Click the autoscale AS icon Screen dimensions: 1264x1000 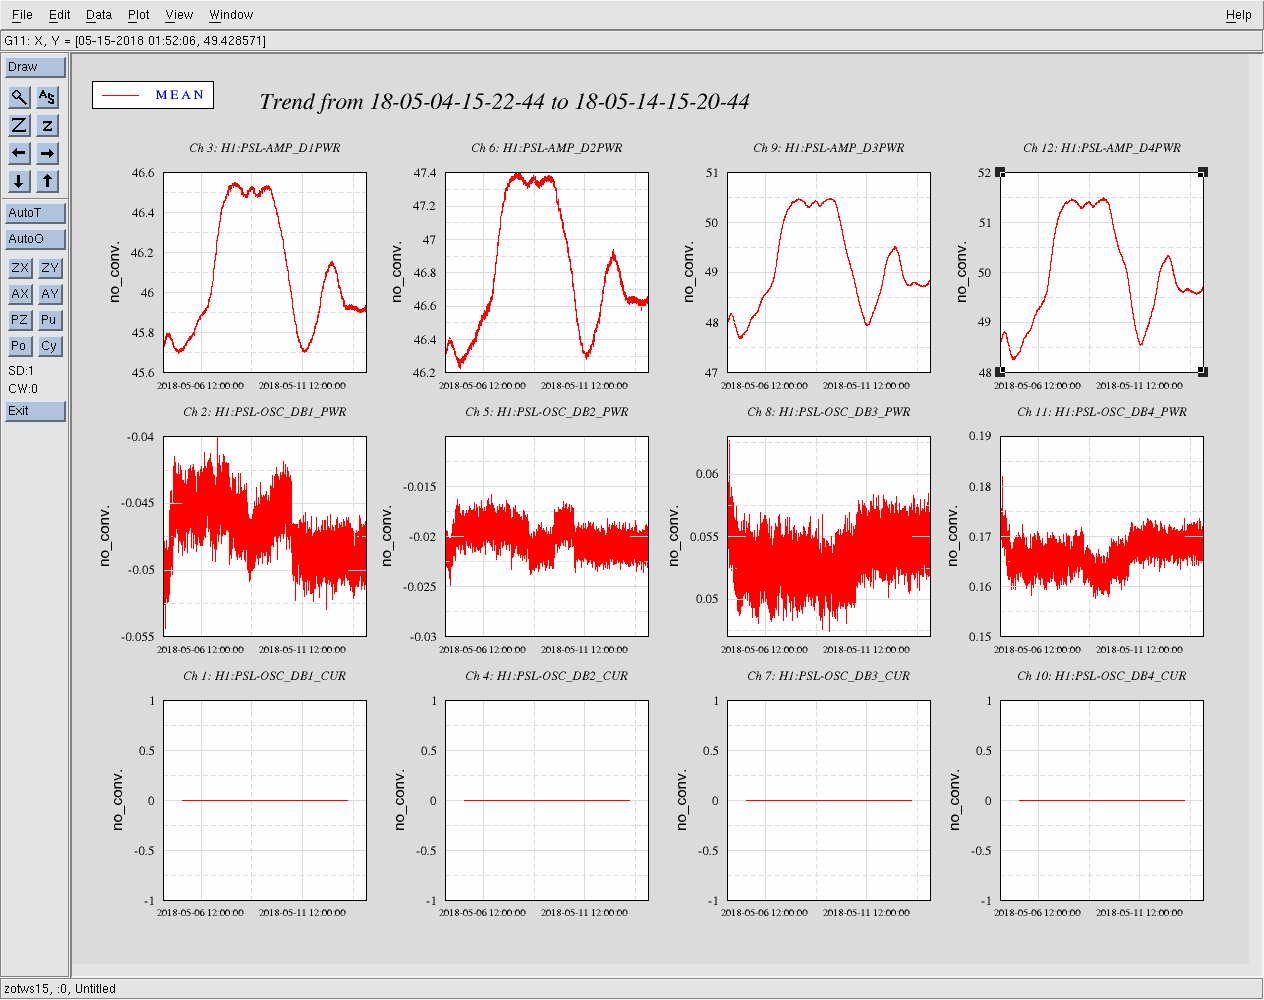(x=47, y=97)
